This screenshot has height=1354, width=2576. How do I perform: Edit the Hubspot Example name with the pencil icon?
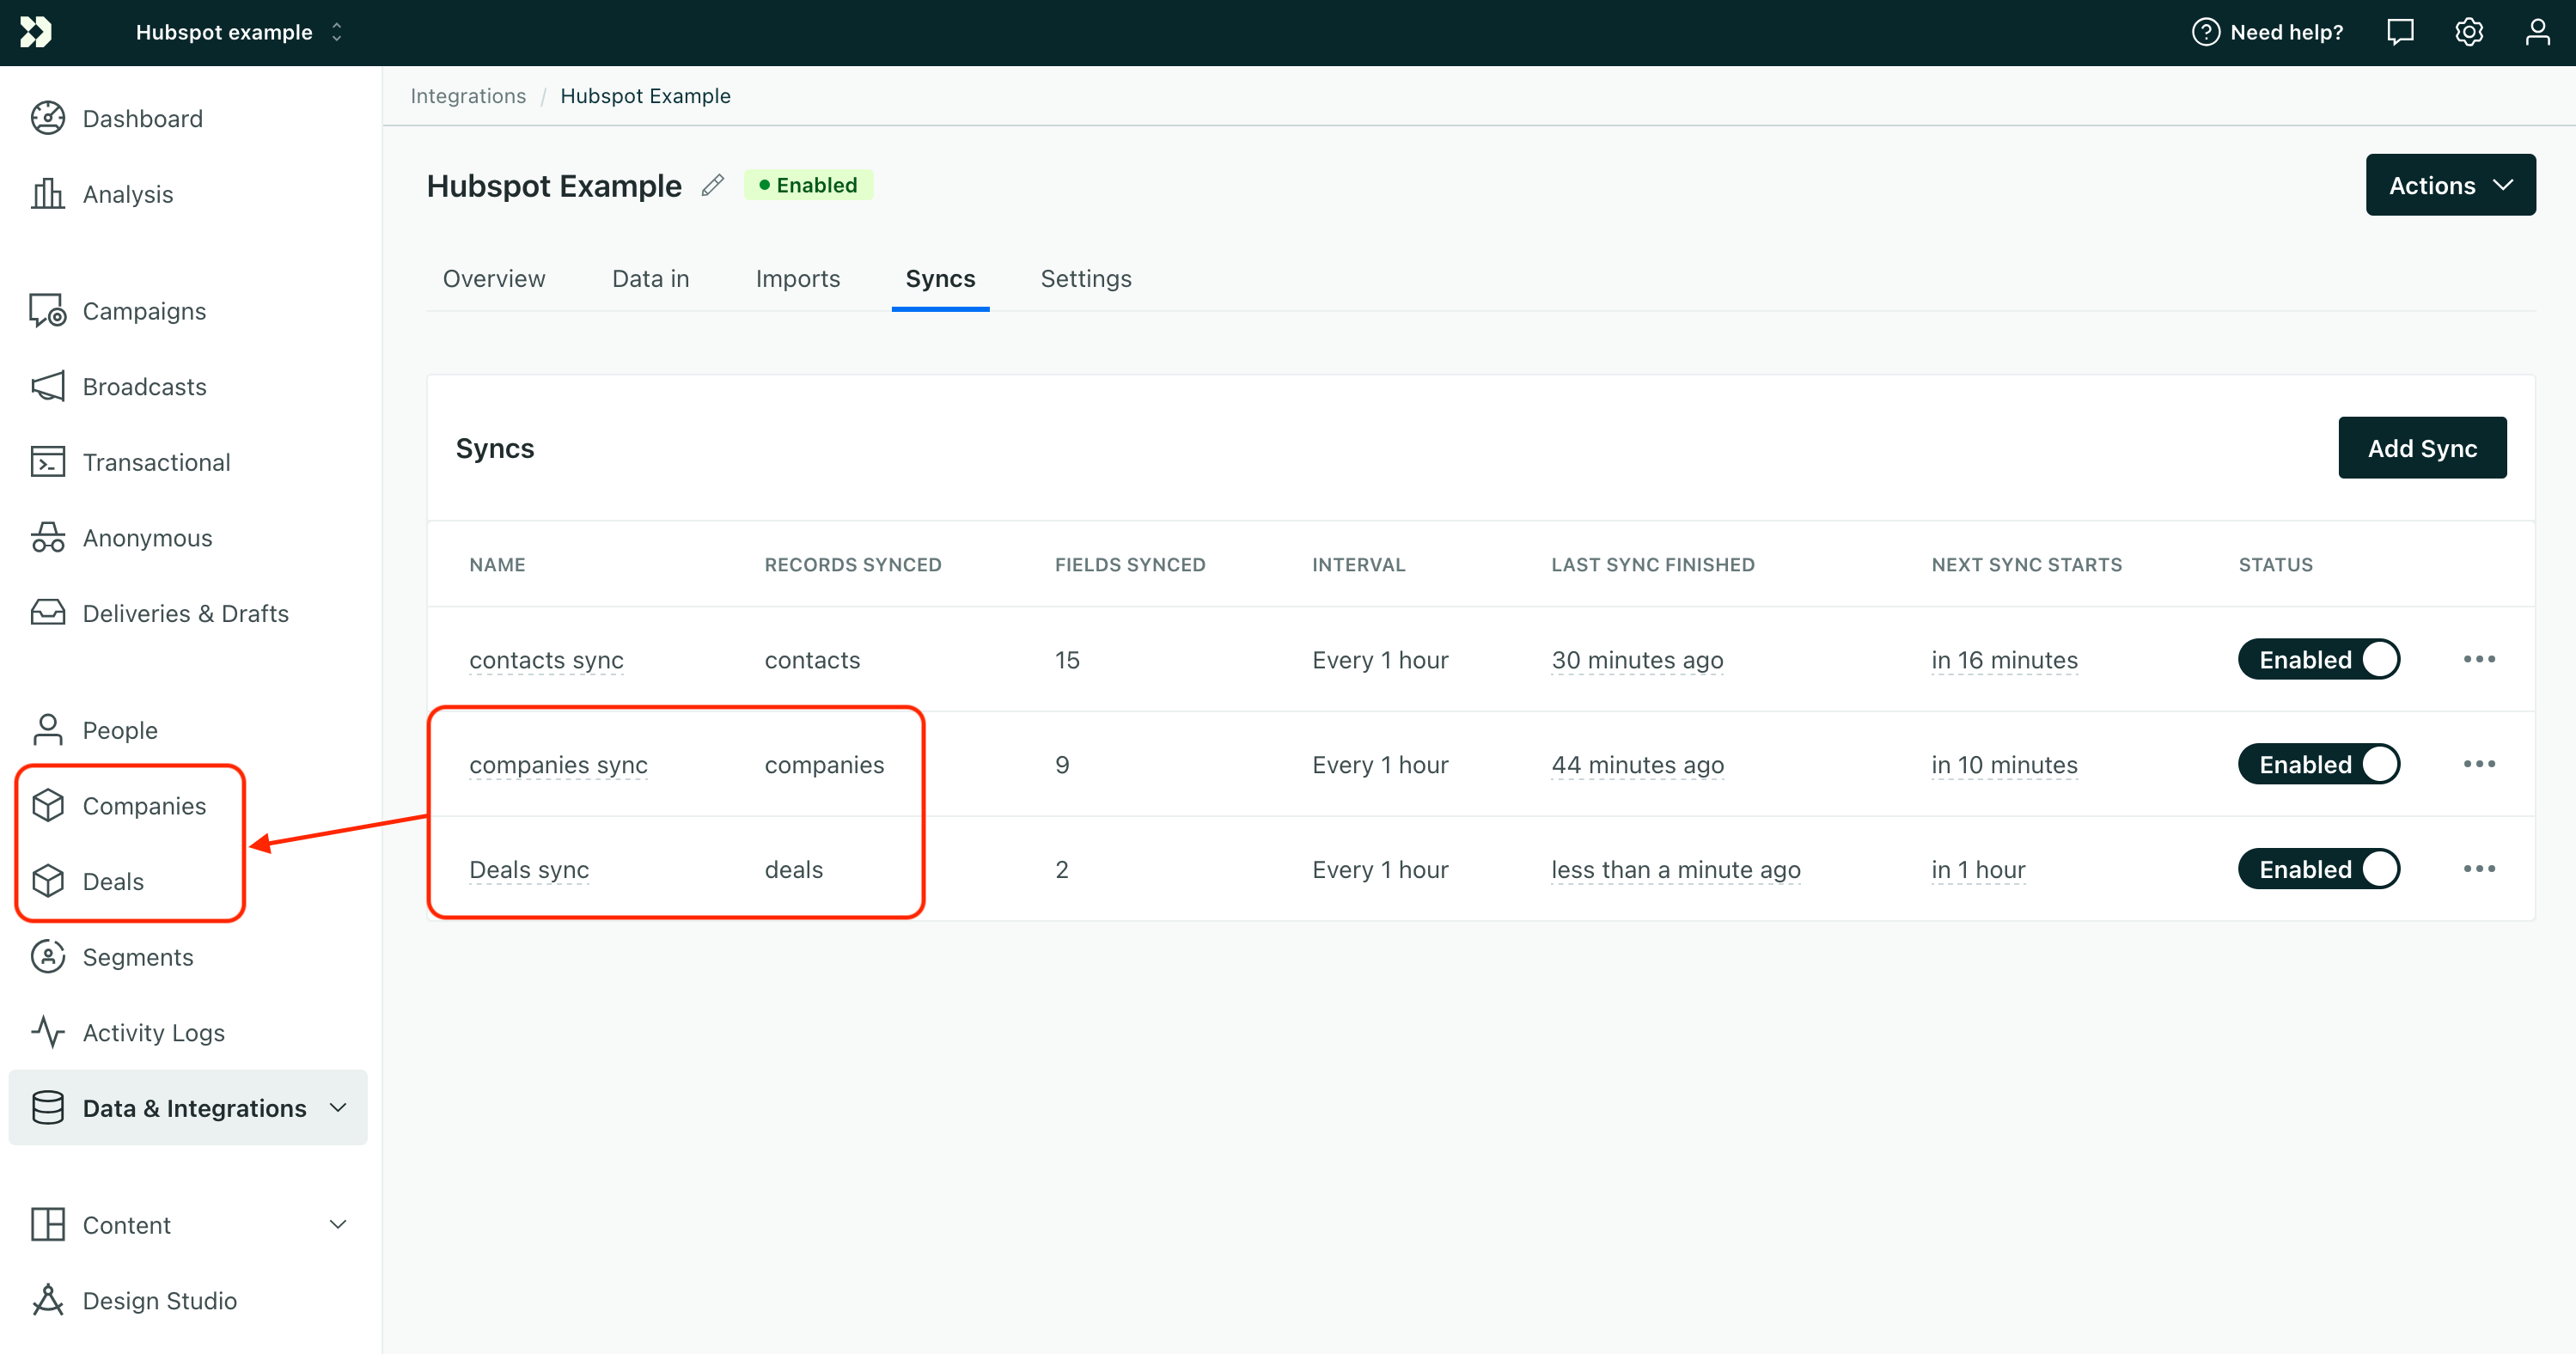712,185
